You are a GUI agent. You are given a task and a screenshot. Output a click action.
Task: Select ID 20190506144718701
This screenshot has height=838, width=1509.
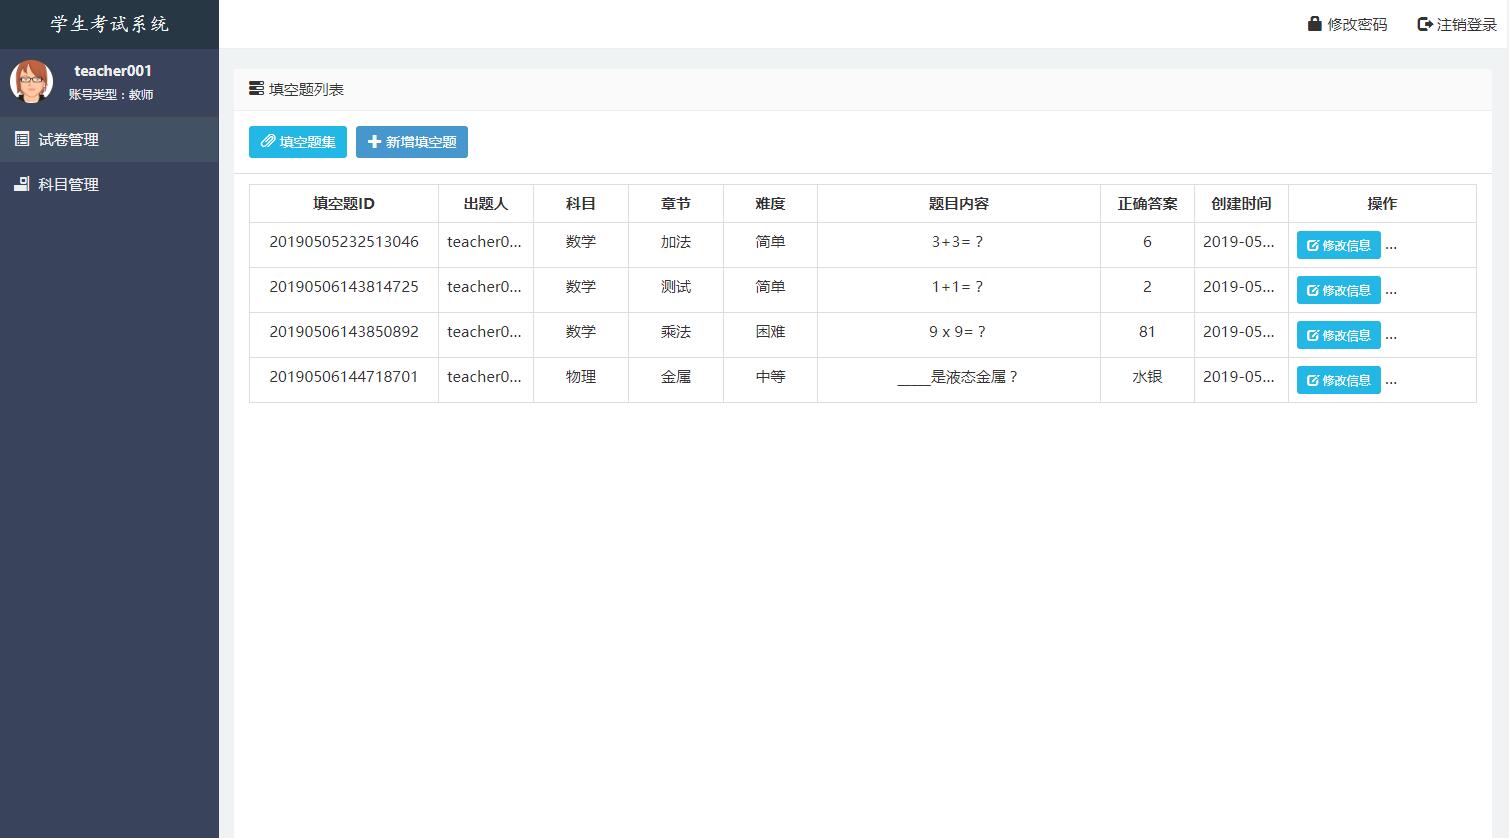(344, 376)
